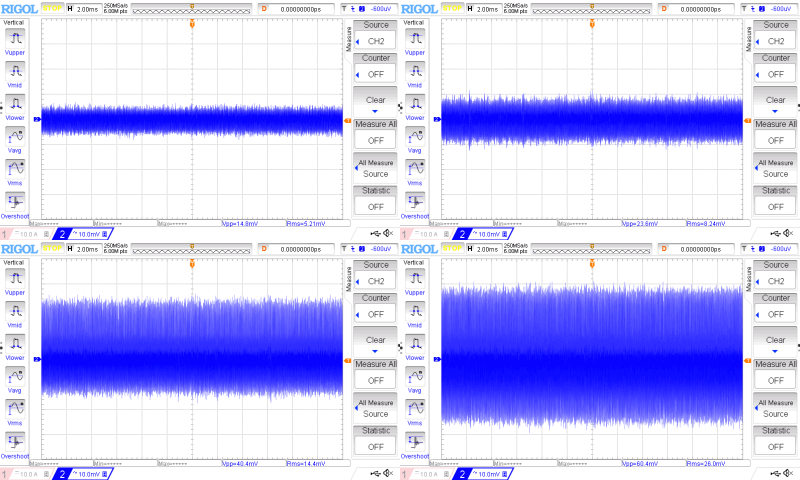This screenshot has width=800, height=480.
Task: Click the Vpp=60.4mV measurement readout
Action: (x=638, y=464)
